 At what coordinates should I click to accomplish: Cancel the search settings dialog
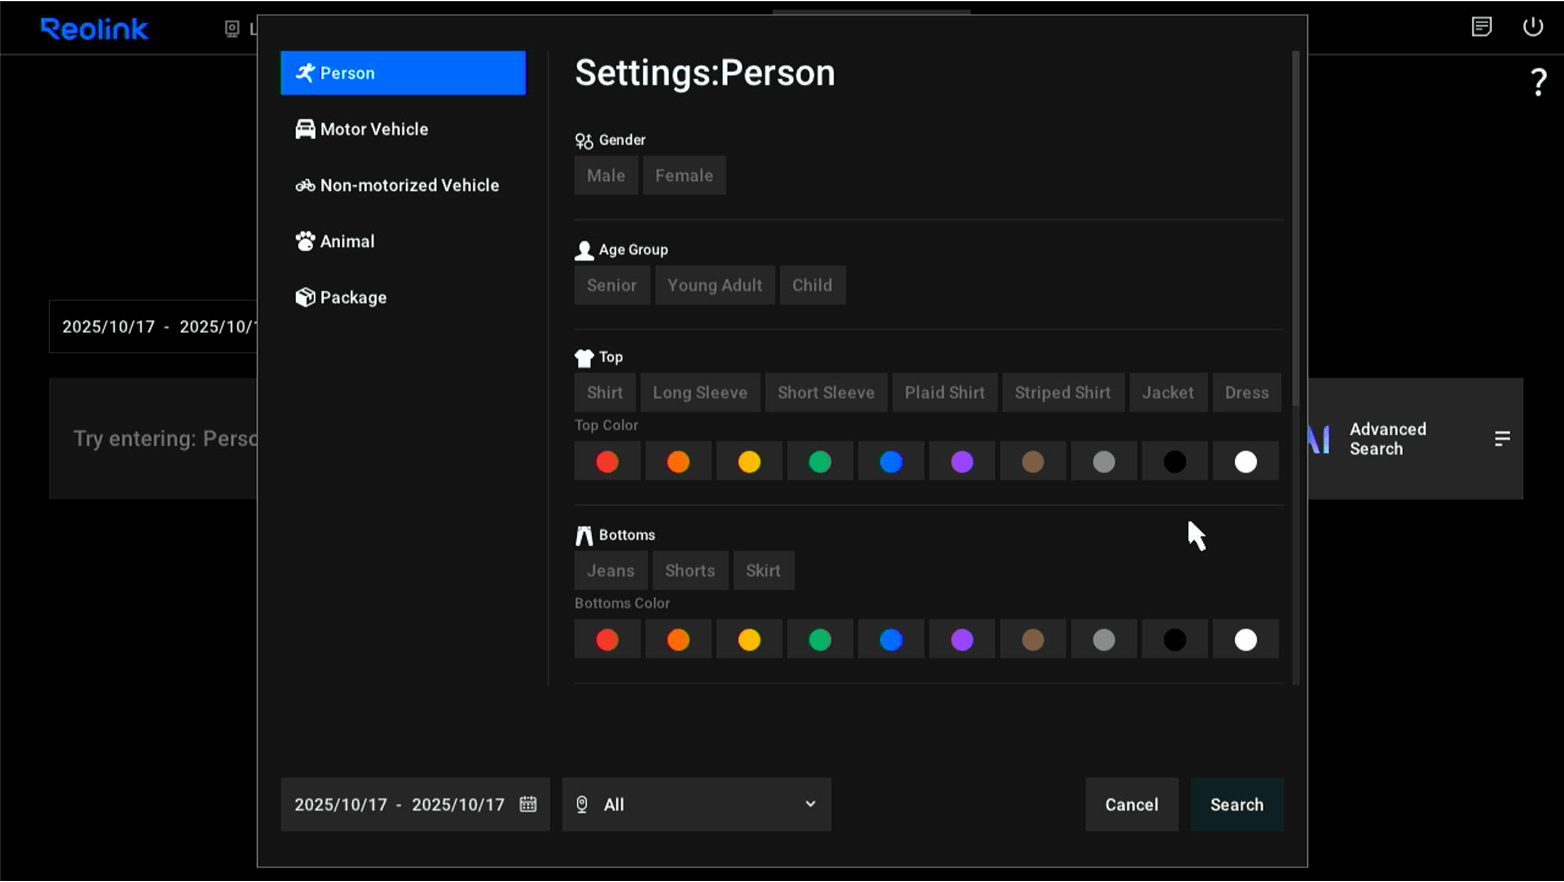tap(1131, 805)
